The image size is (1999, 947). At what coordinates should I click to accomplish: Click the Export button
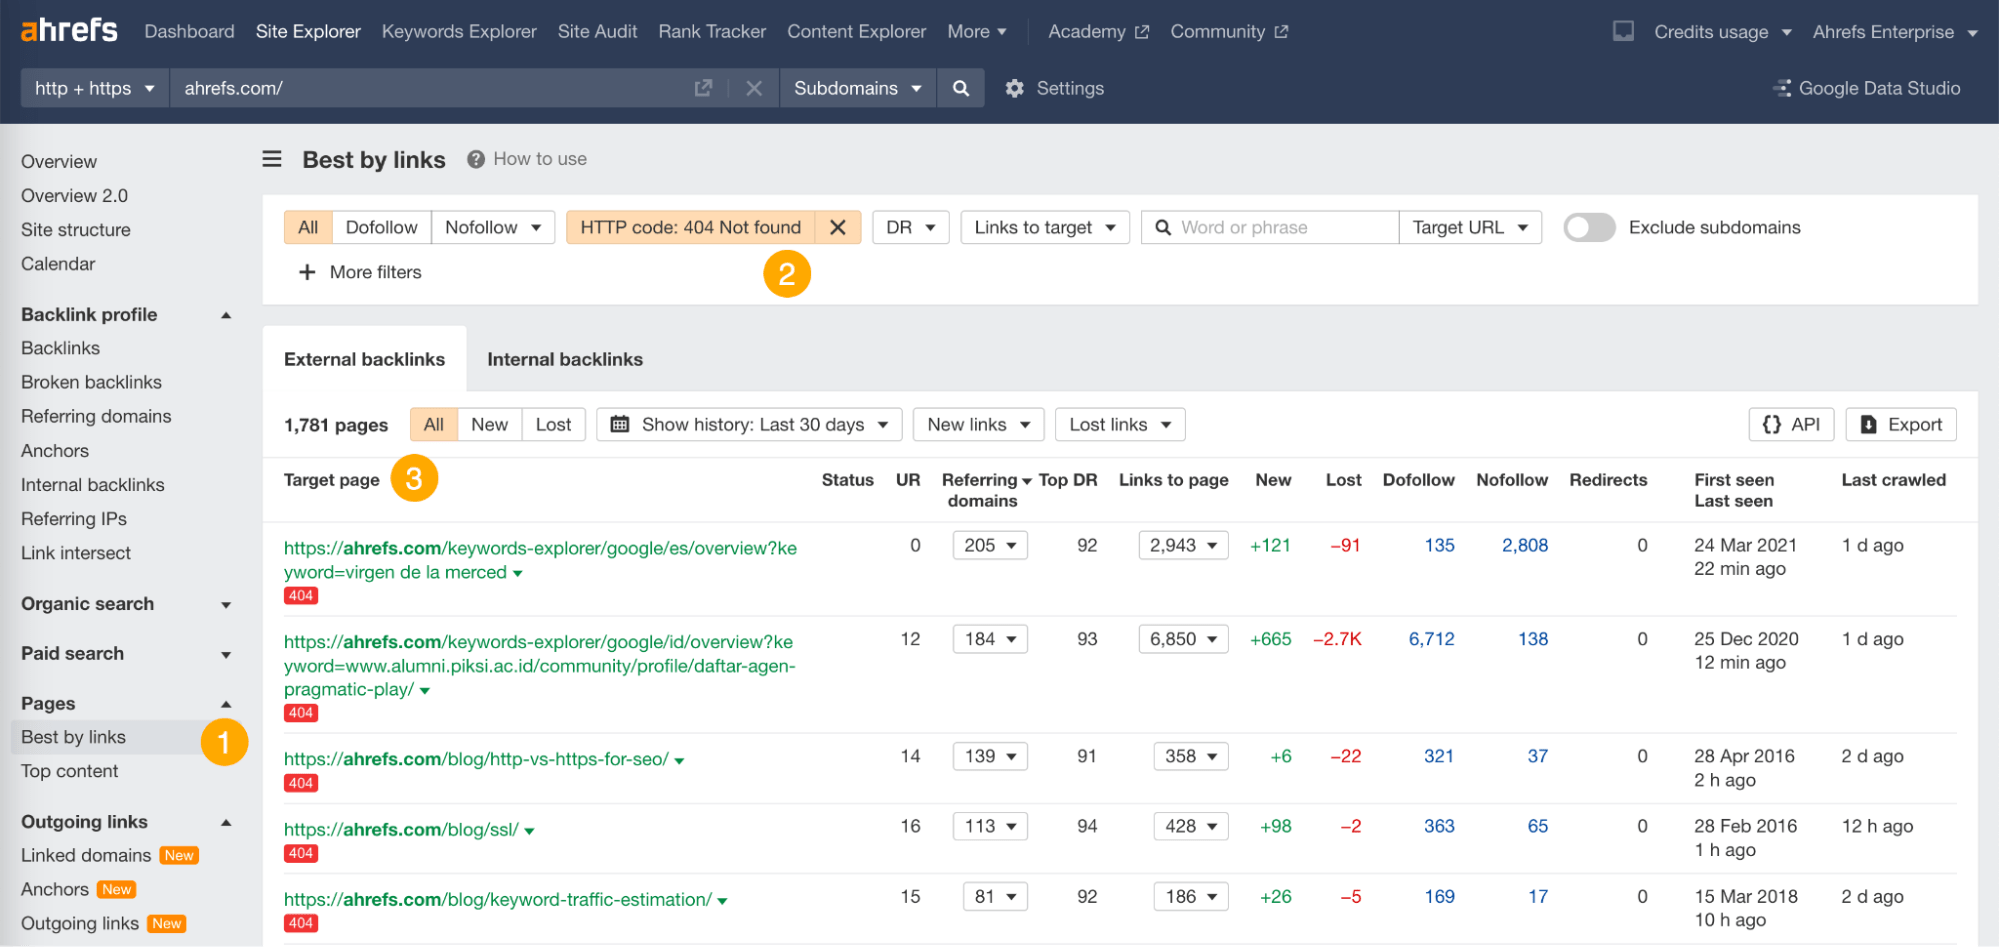coord(1900,424)
